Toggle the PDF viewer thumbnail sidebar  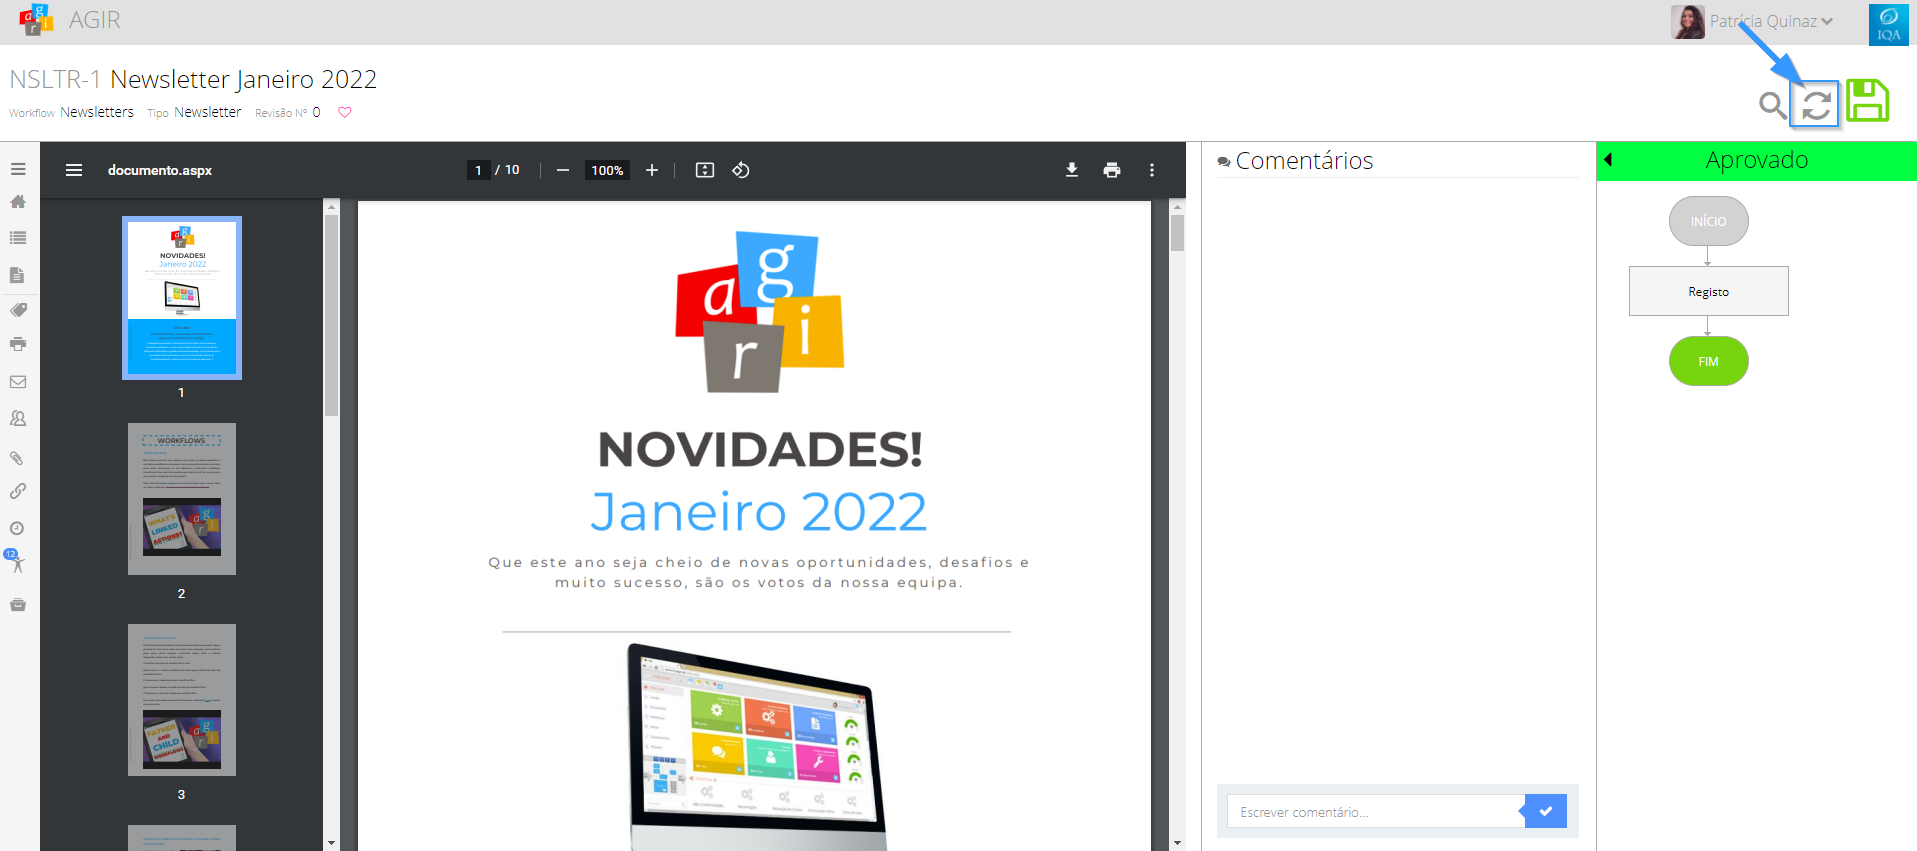tap(74, 170)
